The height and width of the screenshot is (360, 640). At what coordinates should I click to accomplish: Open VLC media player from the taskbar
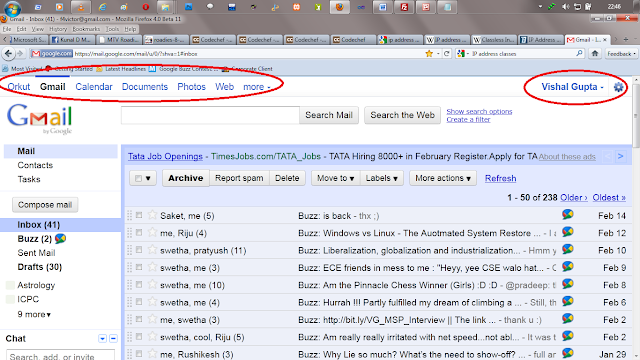pyautogui.click(x=81, y=7)
